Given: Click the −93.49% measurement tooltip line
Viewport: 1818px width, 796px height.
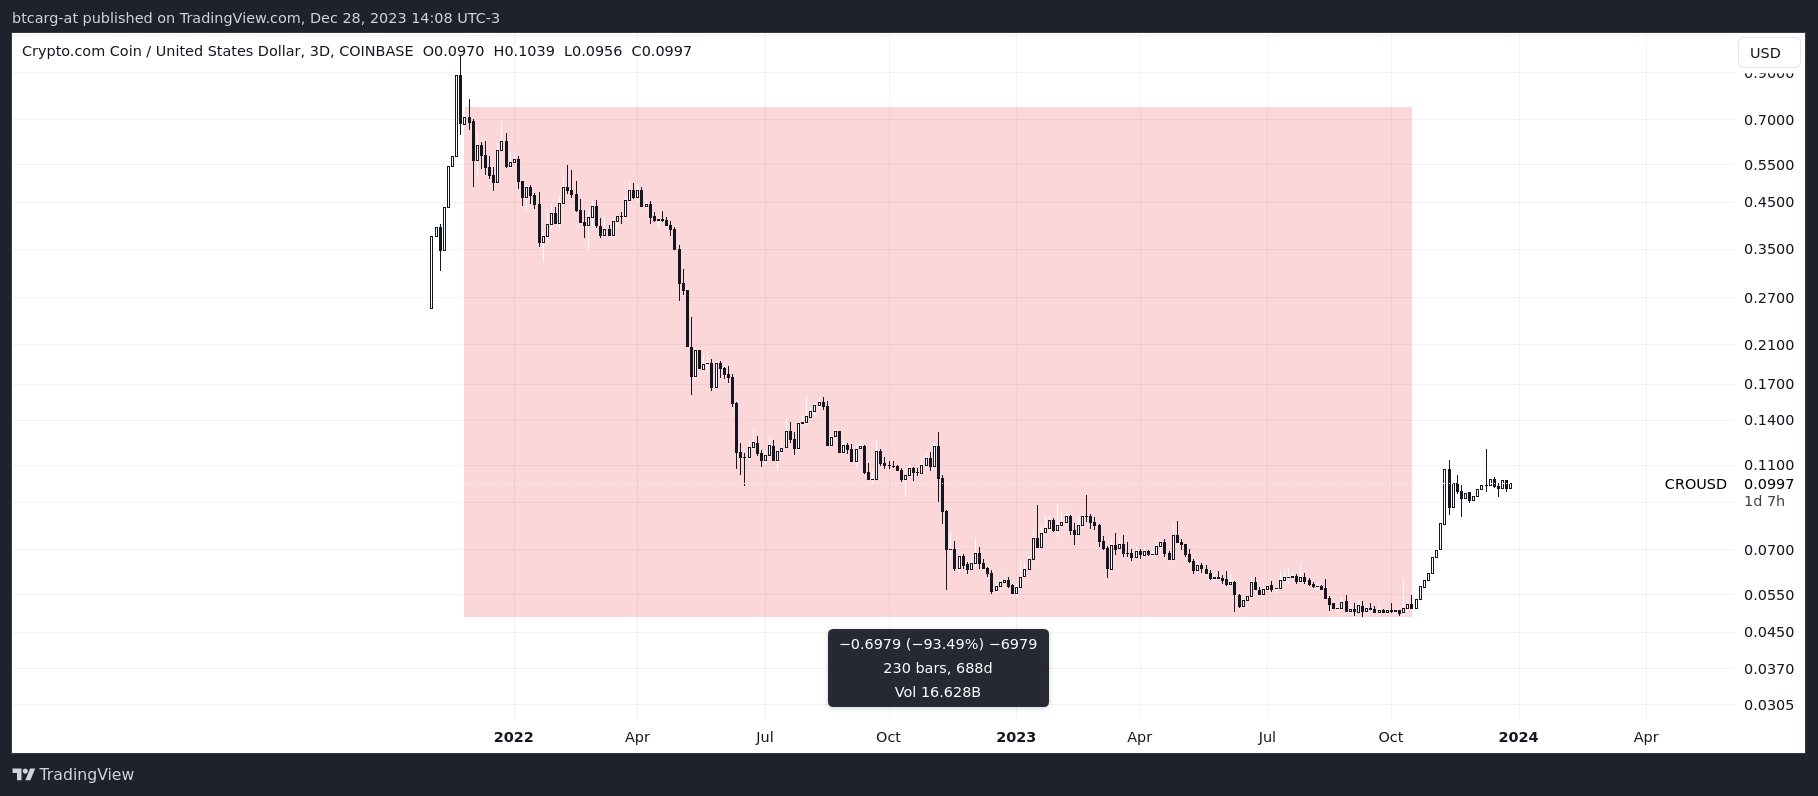Looking at the screenshot, I should (x=938, y=644).
